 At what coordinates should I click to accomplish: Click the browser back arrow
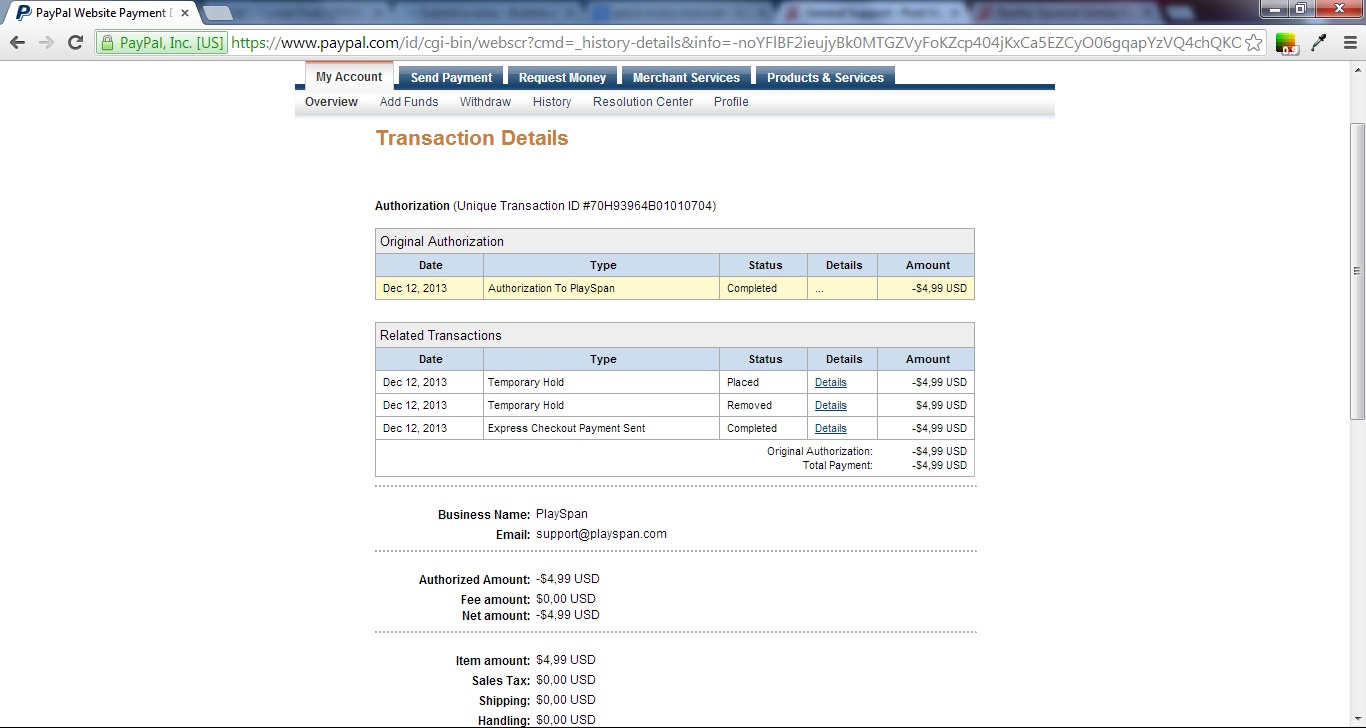[17, 42]
